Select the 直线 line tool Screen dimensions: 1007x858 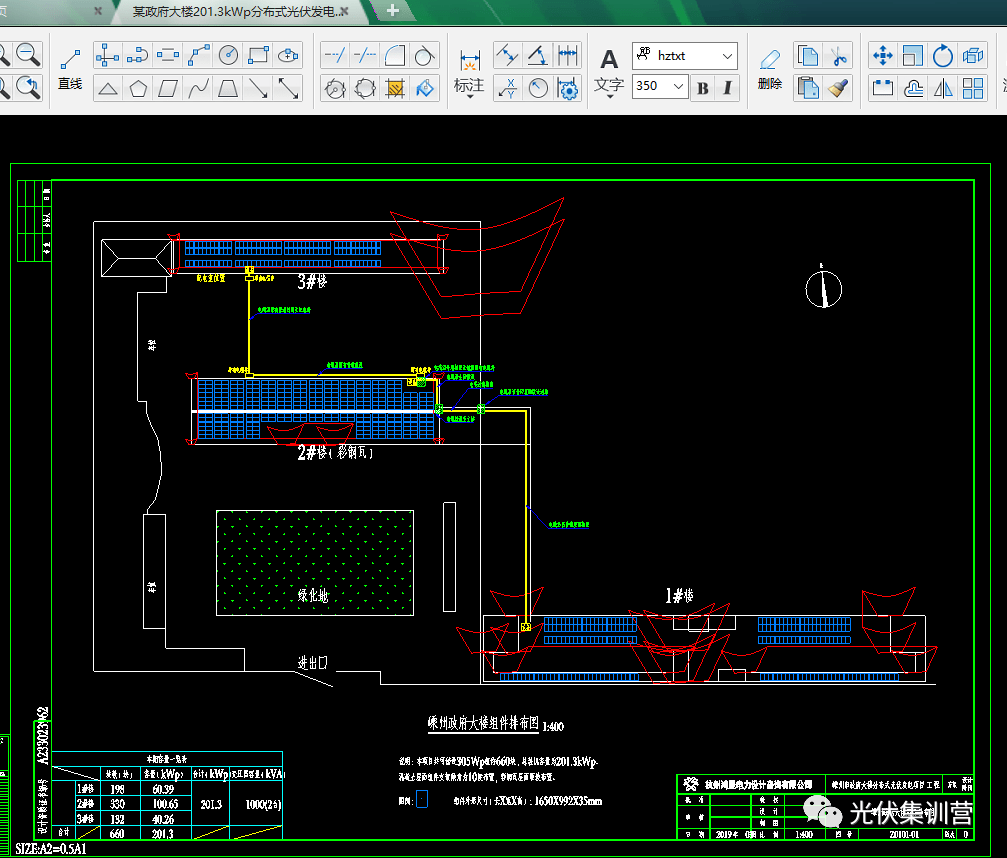(69, 67)
